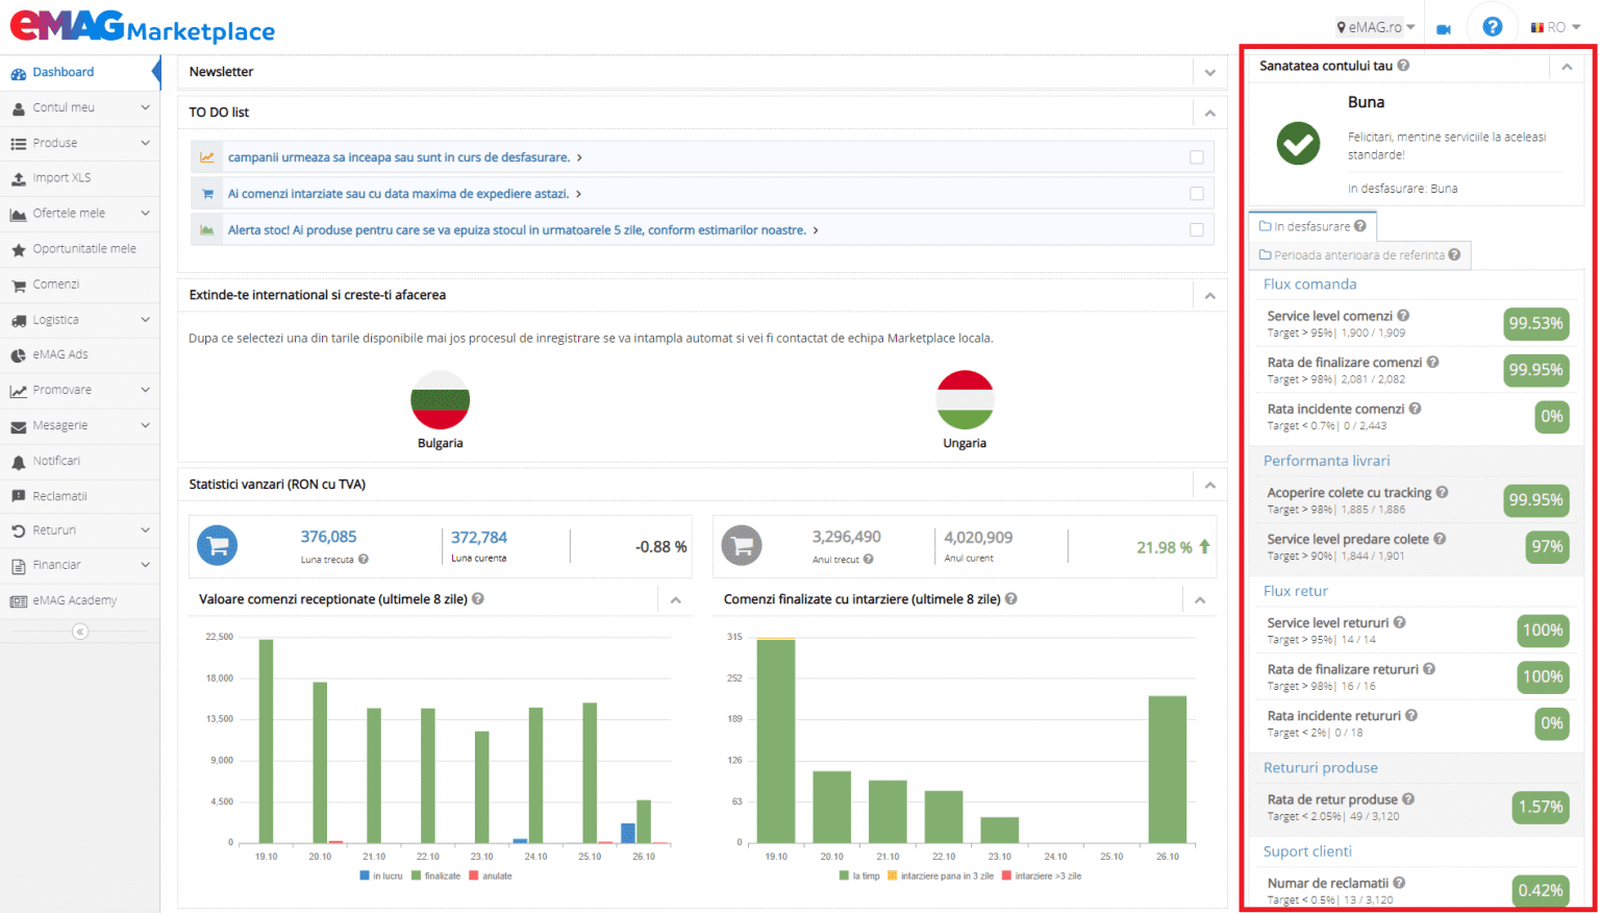Click the tallest green bar for 19.10
The image size is (1600, 913).
point(266,740)
